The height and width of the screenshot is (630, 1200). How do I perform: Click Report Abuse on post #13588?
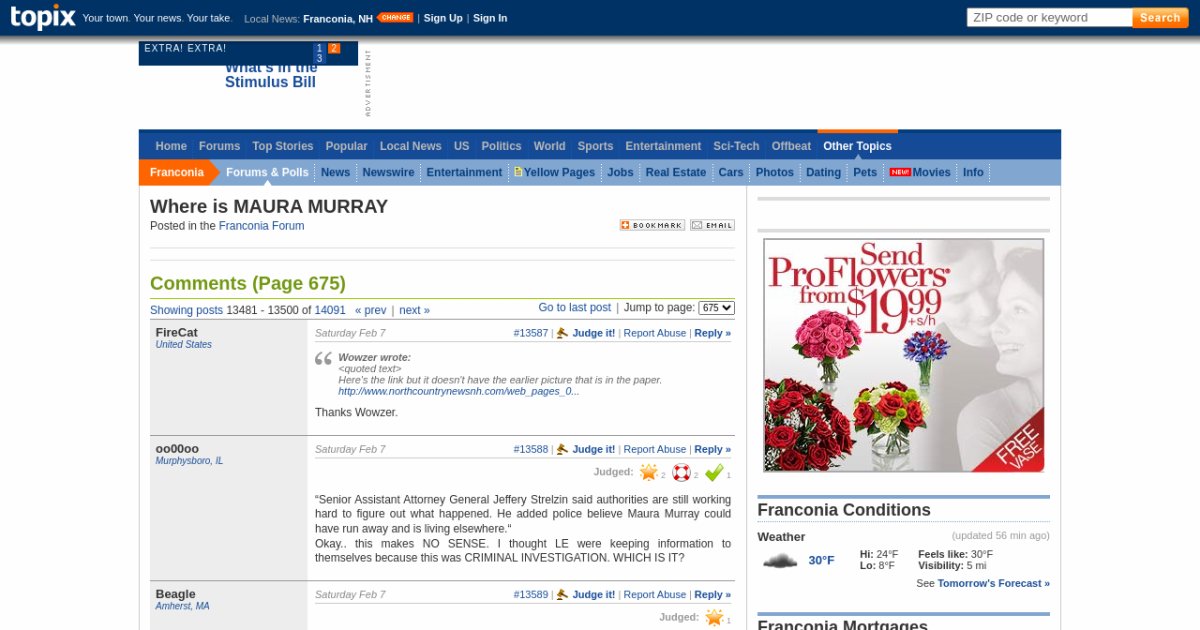655,449
